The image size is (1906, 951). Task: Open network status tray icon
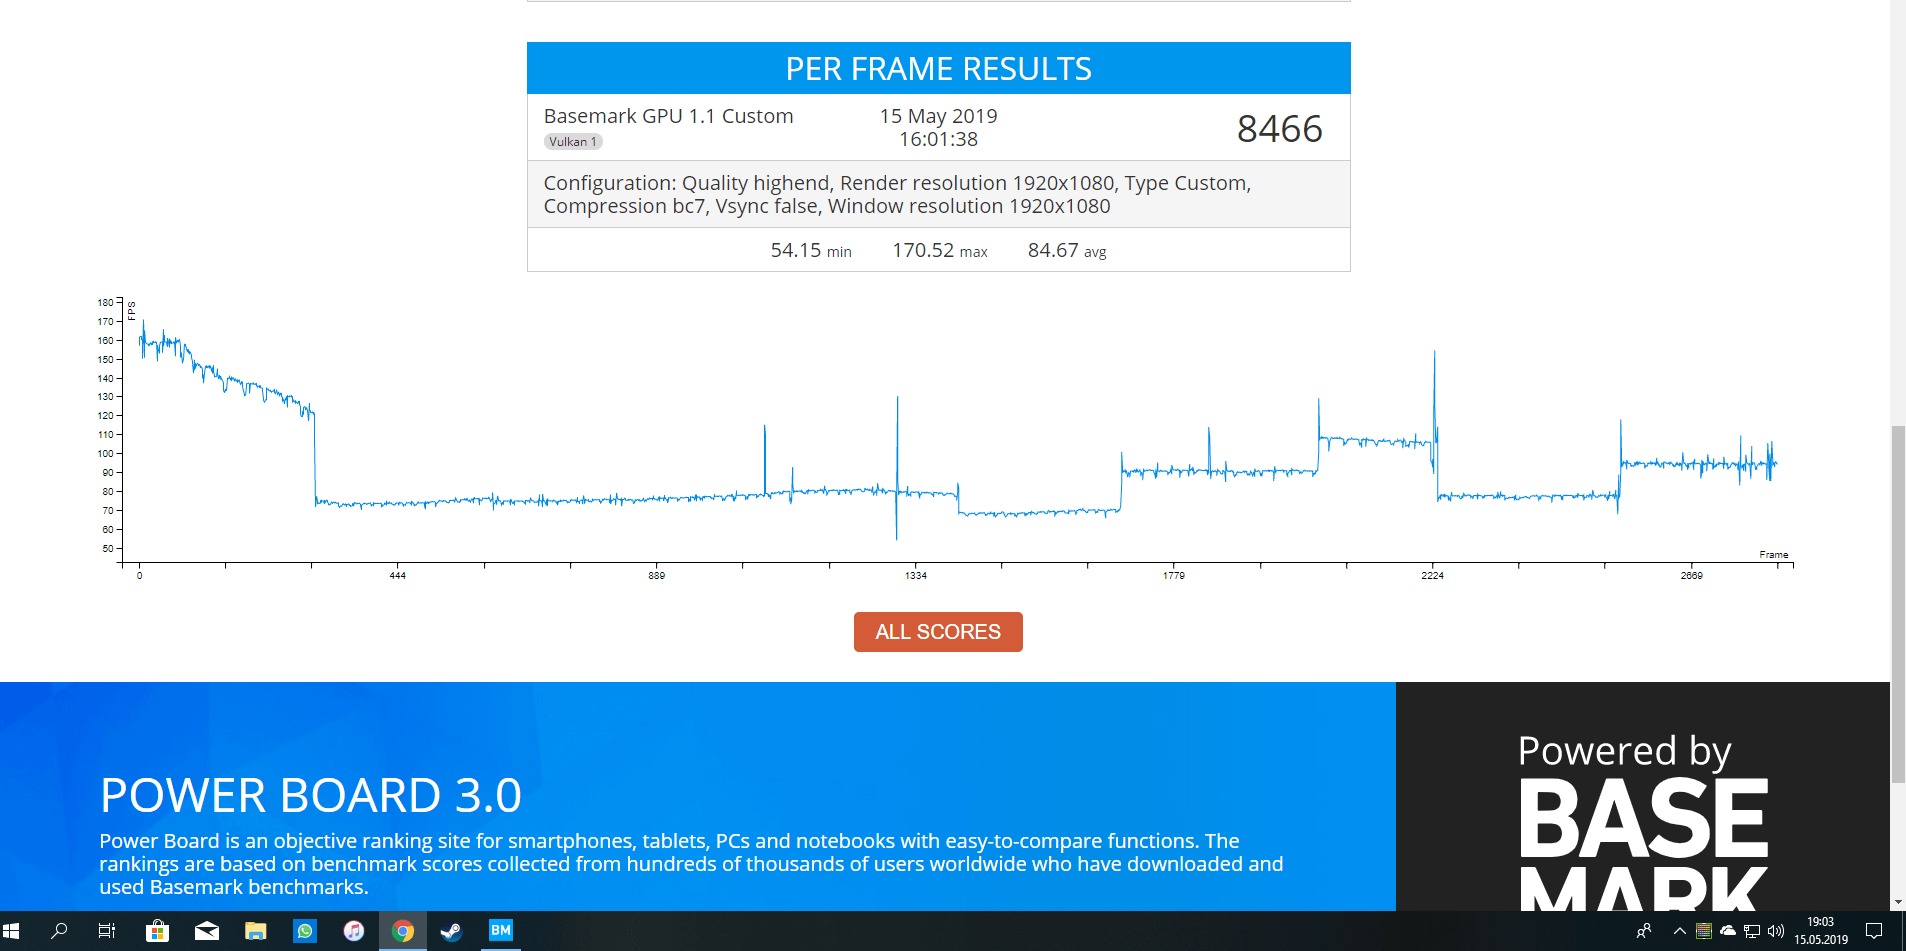[1752, 931]
